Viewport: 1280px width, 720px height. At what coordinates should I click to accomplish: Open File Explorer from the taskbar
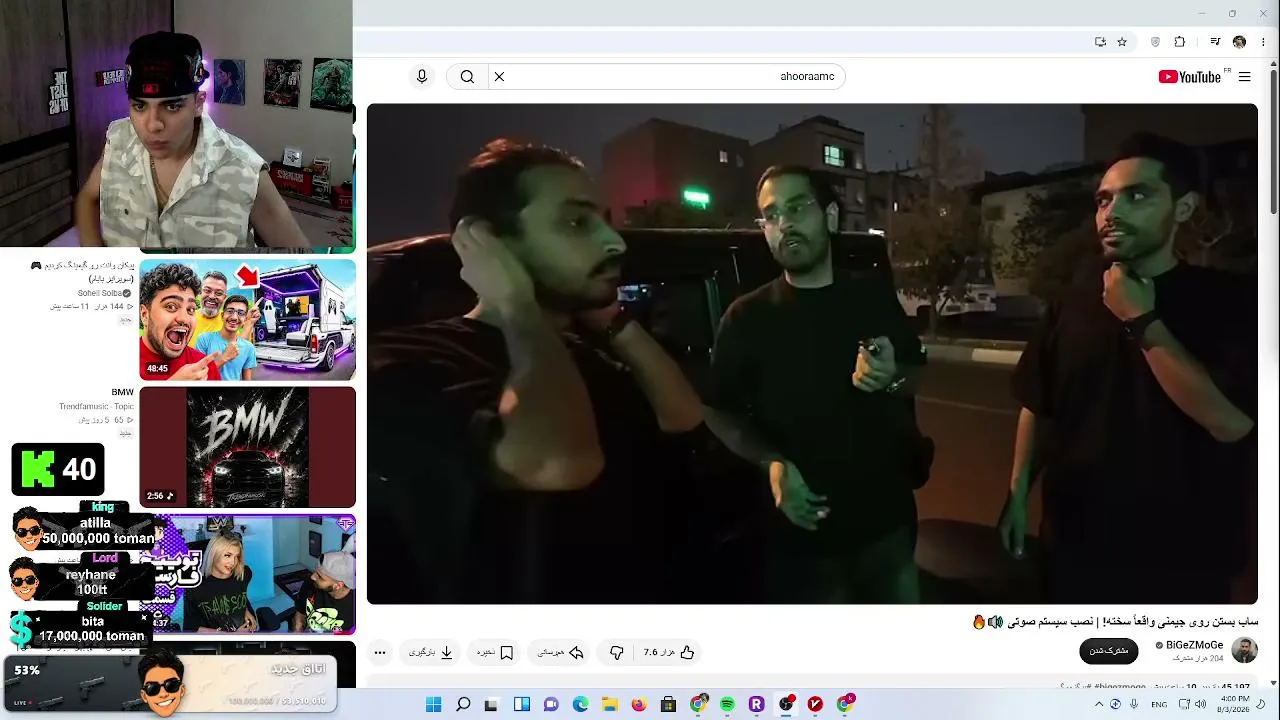609,704
